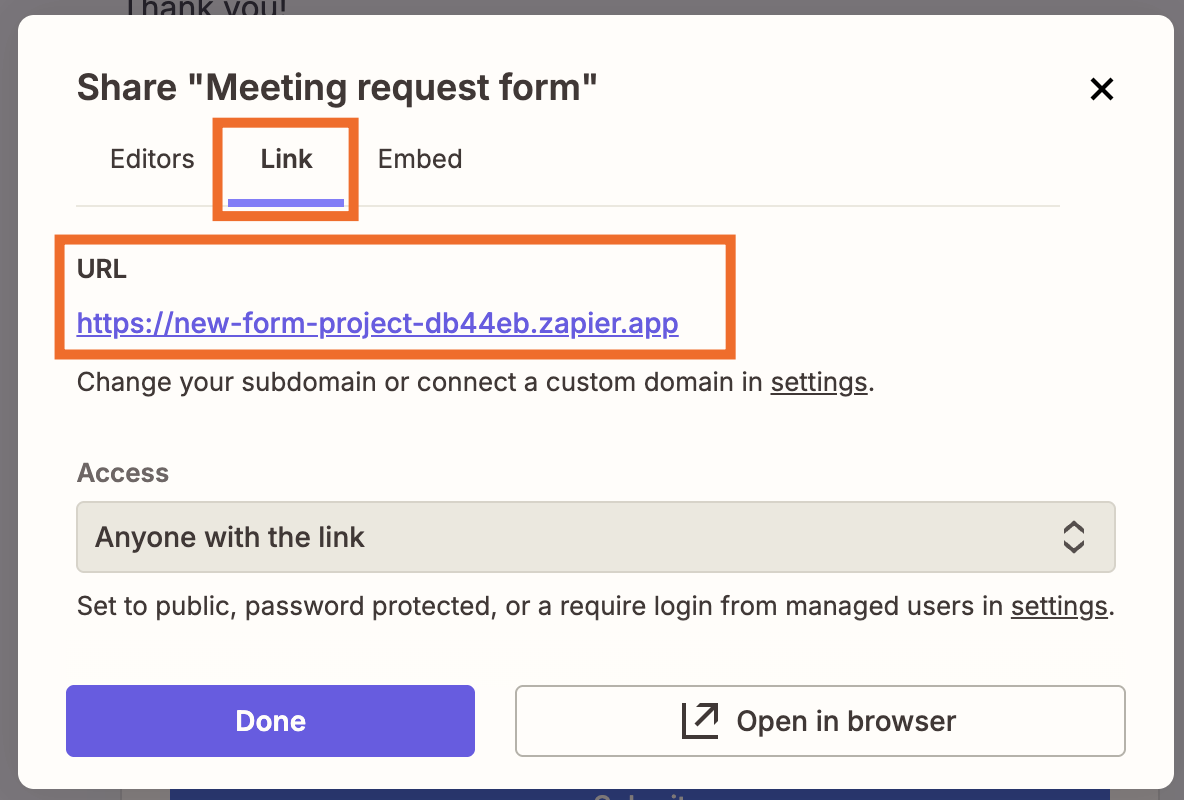Click the Share dialog title text
The width and height of the screenshot is (1184, 800).
(x=336, y=87)
